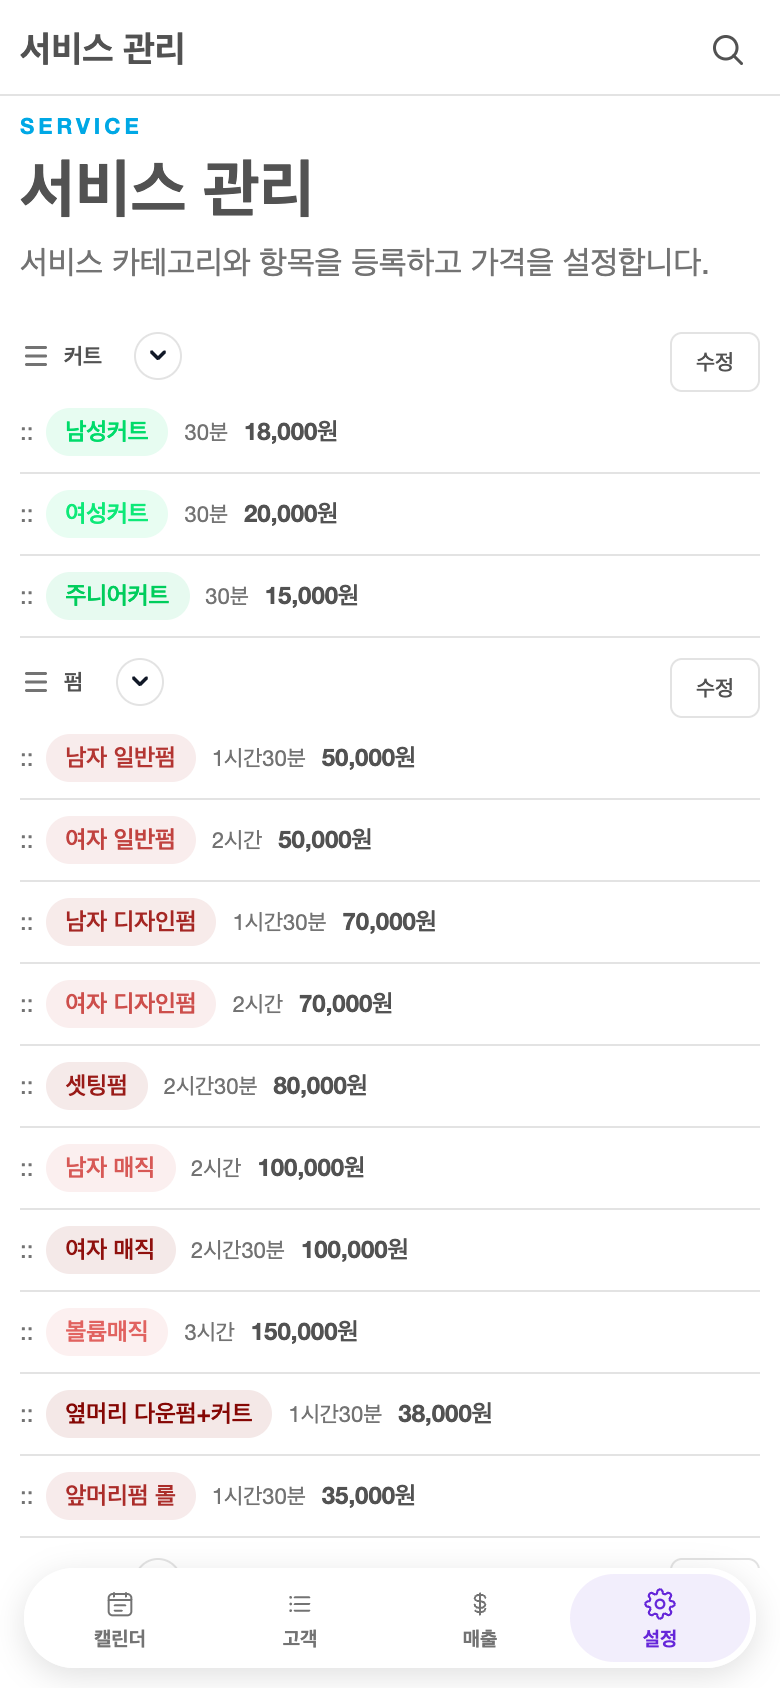The height and width of the screenshot is (1688, 780).
Task: Select the 여자 매직 service tag
Action: coord(111,1250)
